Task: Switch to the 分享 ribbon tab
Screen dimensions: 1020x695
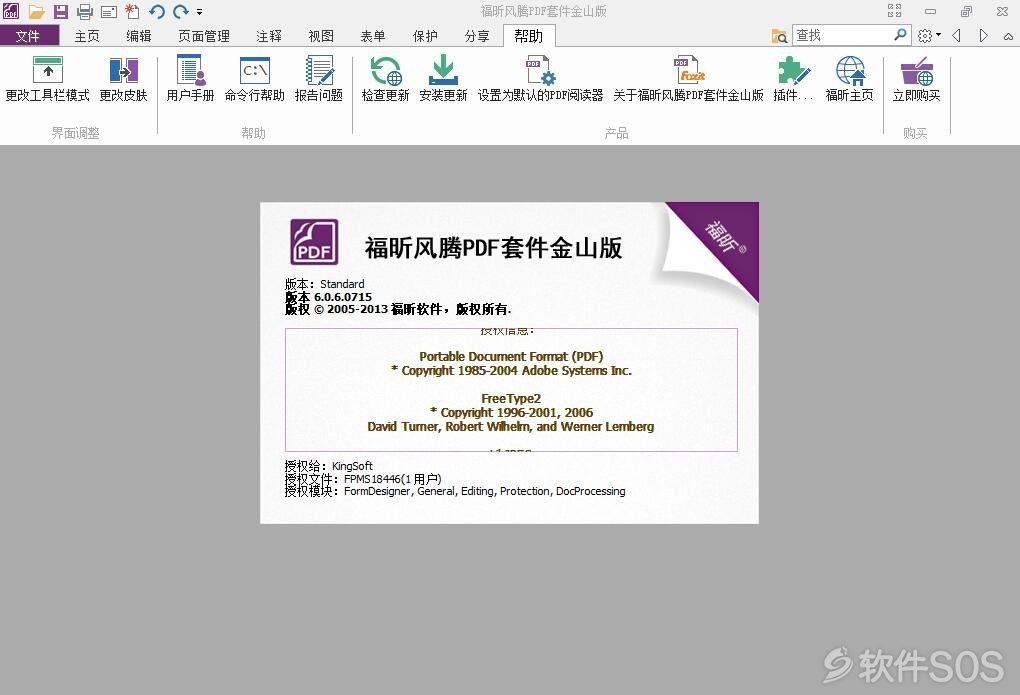Action: tap(477, 36)
